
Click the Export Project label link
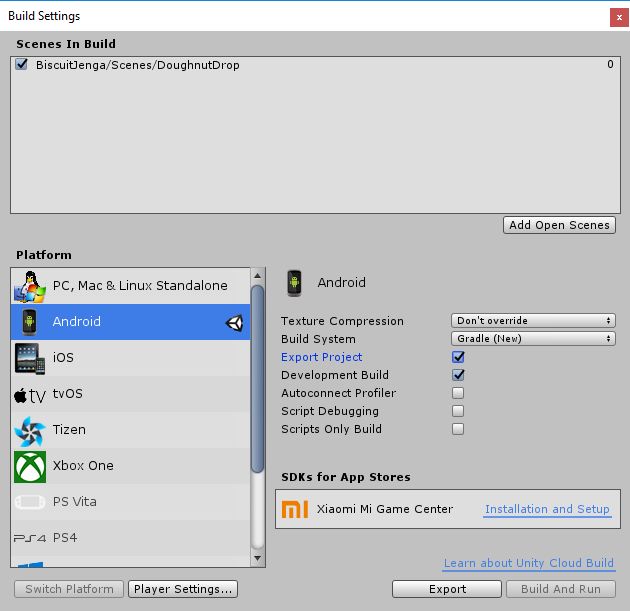pyautogui.click(x=321, y=357)
